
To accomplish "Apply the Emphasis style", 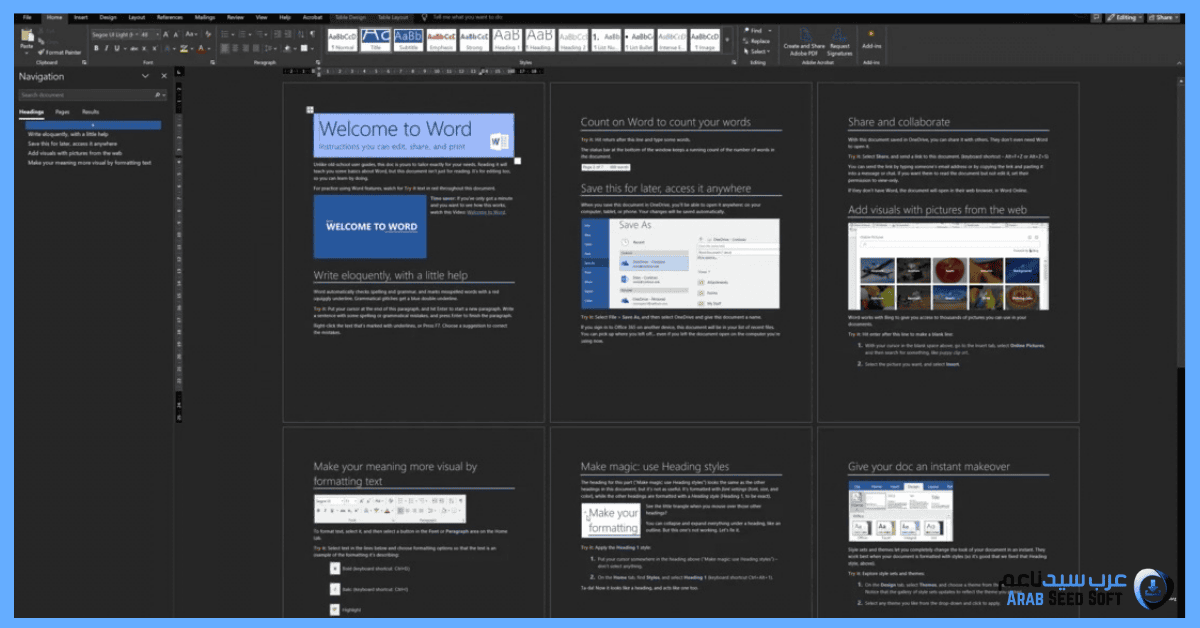I will [441, 40].
